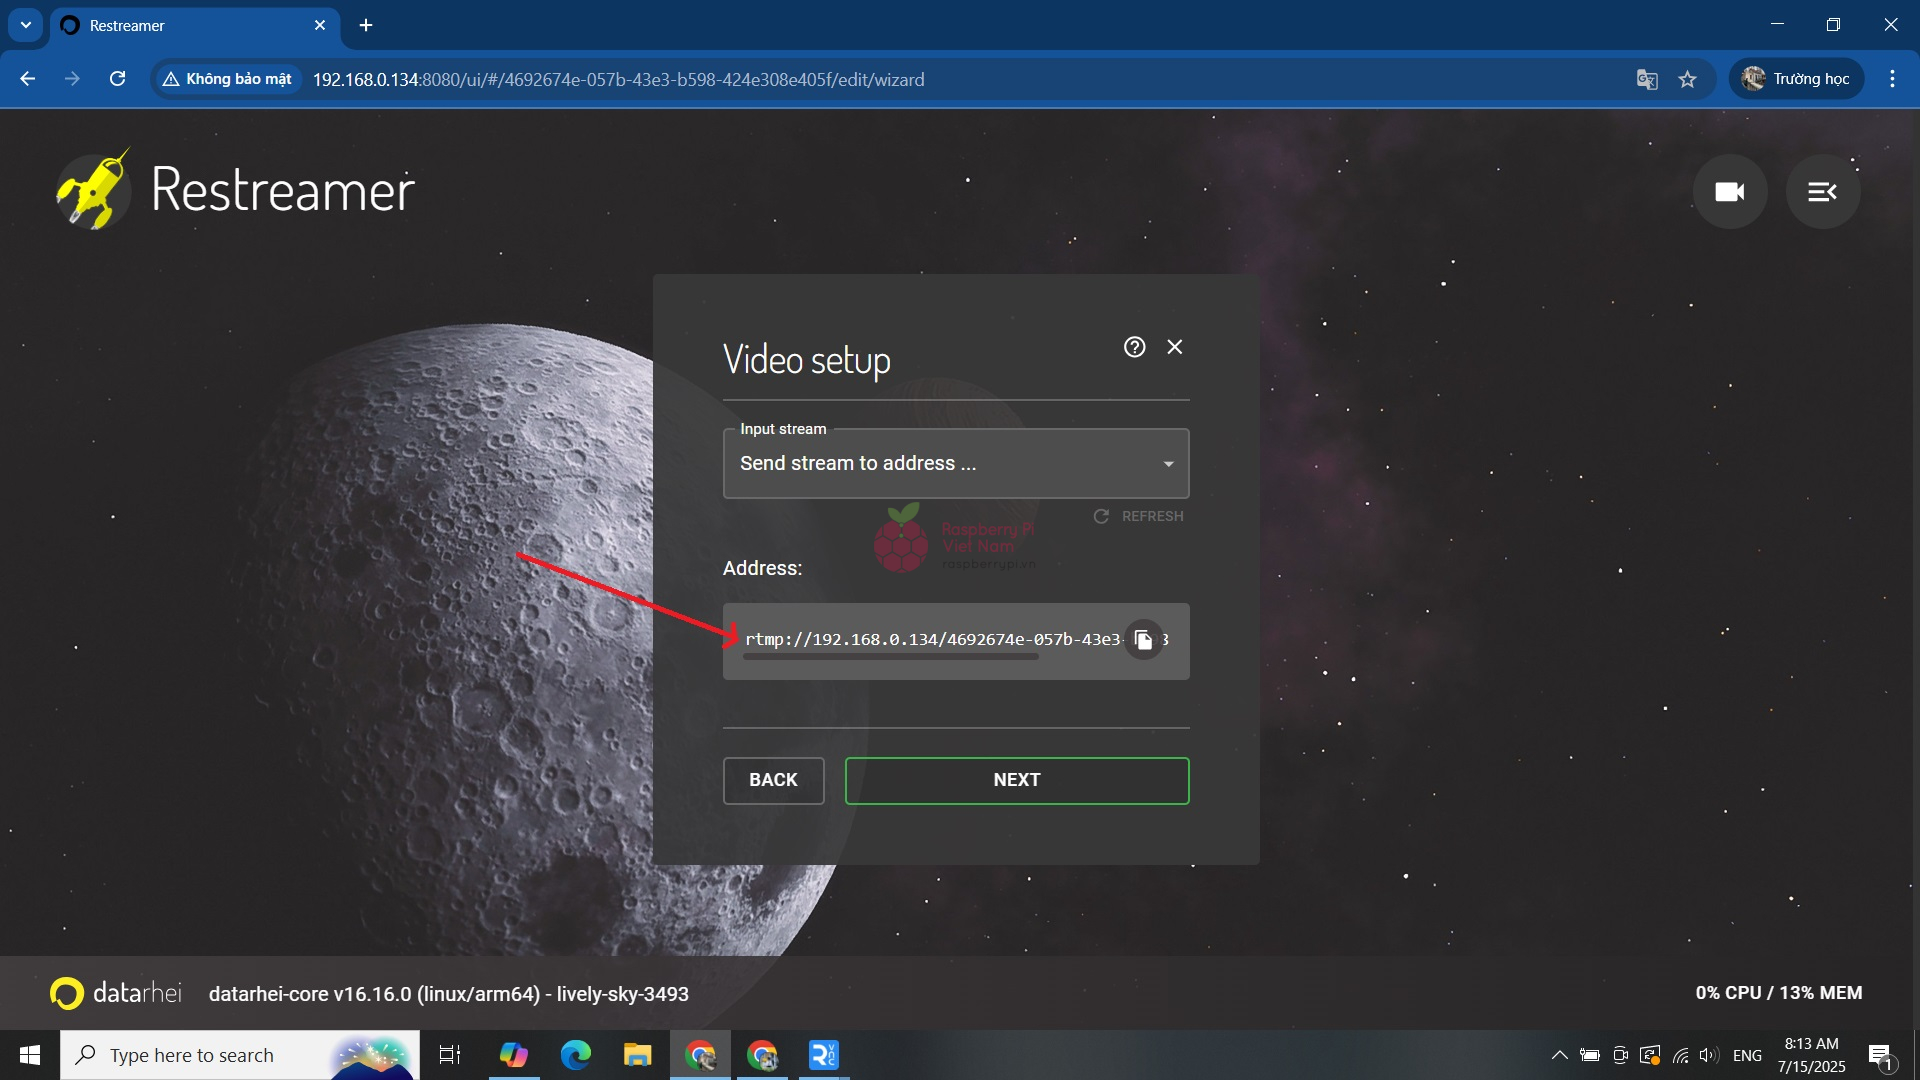Open the help question mark in Video setup
Image resolution: width=1920 pixels, height=1080 pixels.
1134,347
